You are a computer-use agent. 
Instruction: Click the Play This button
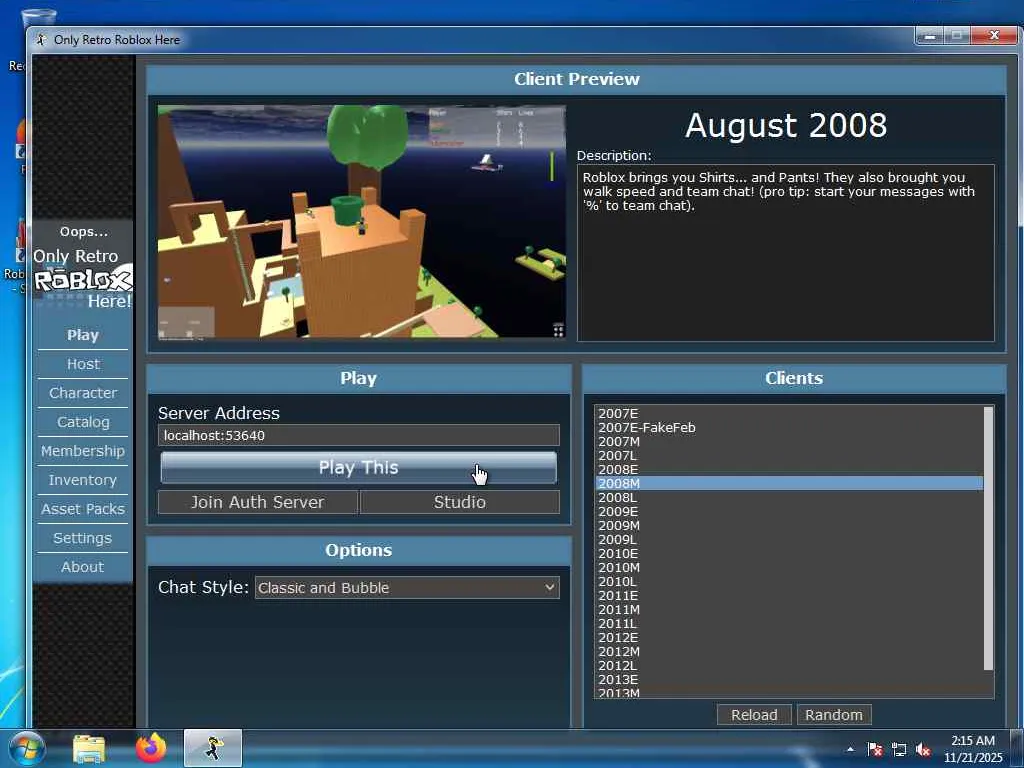(359, 468)
